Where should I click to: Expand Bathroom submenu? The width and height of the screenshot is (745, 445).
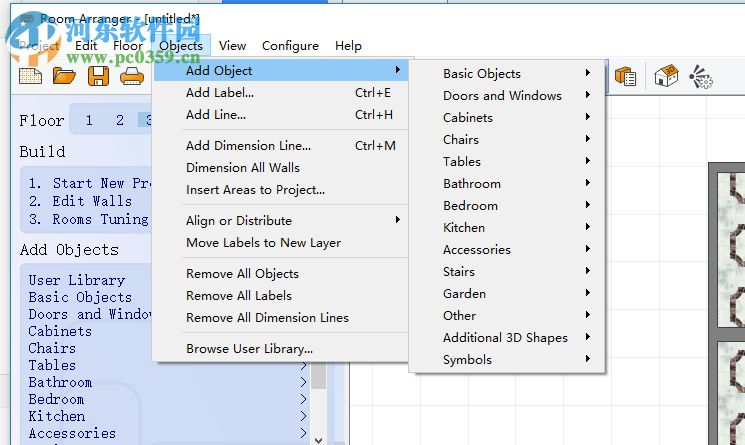coord(507,183)
